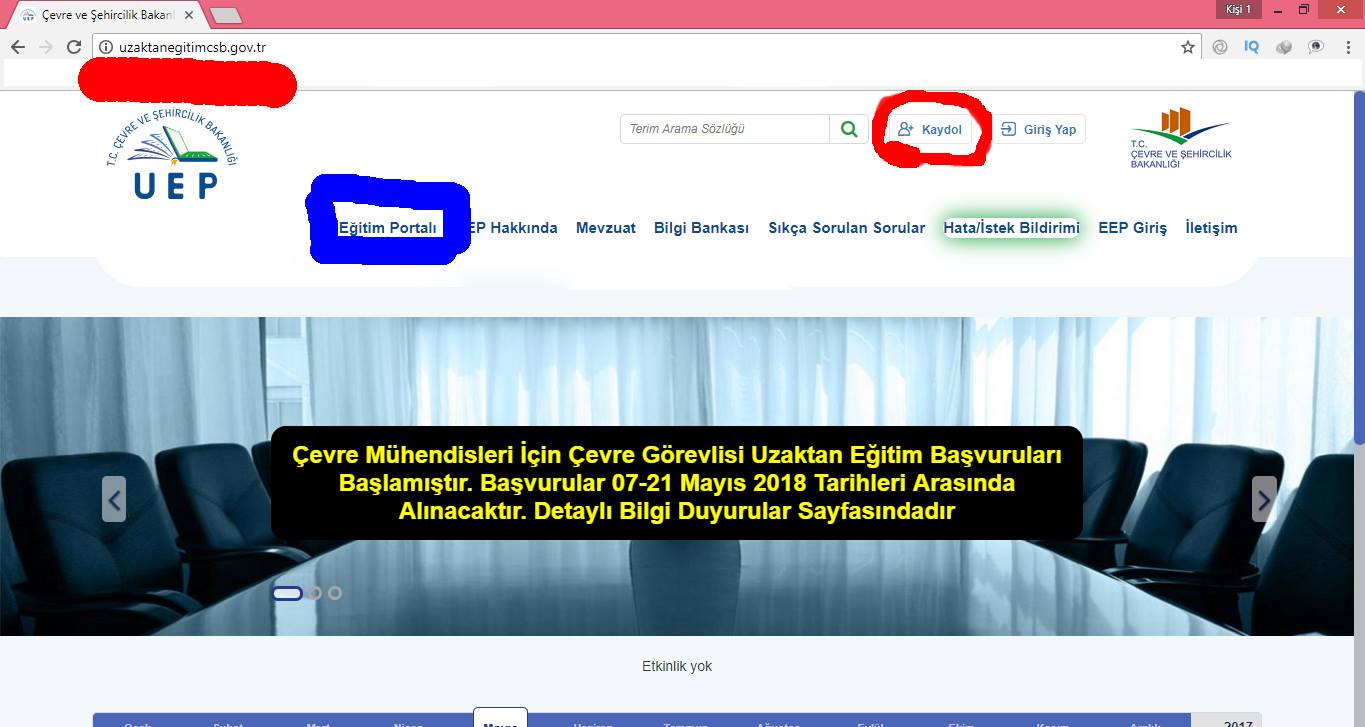
Task: View site information icon in address bar
Action: tap(106, 47)
